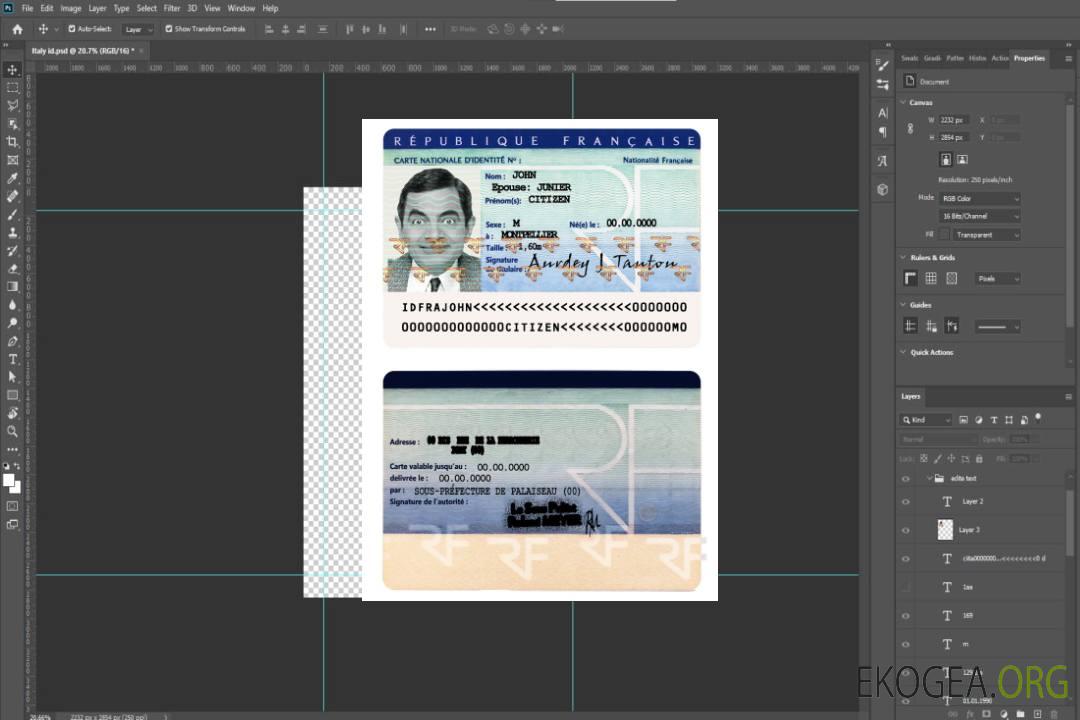This screenshot has height=720, width=1080.
Task: Open the 3D panel cube icon
Action: [882, 189]
